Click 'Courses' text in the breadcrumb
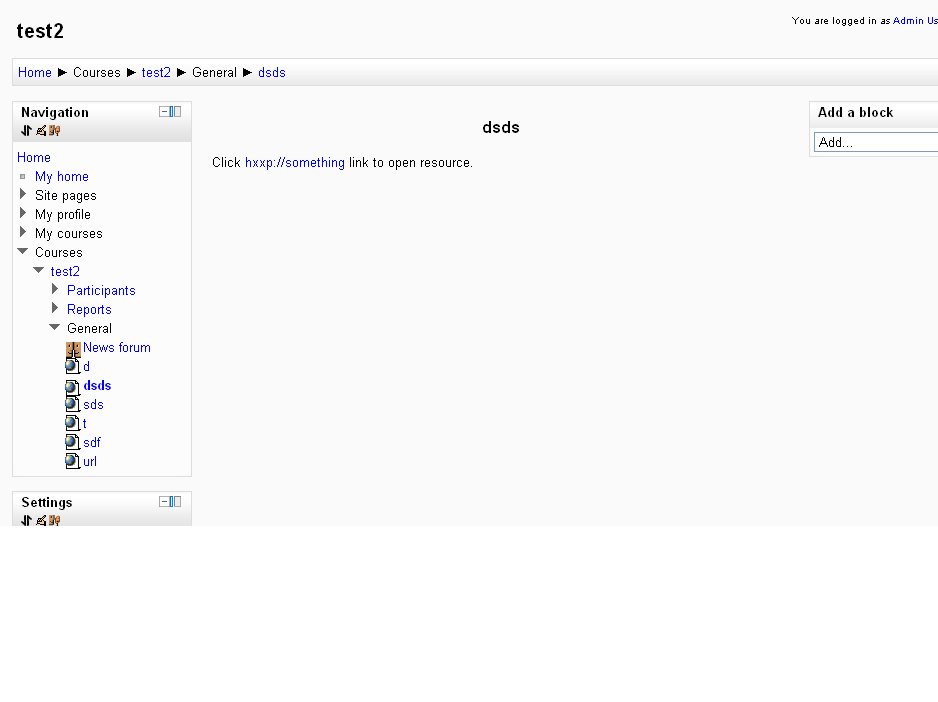Viewport: 938px width, 702px height. coord(97,72)
